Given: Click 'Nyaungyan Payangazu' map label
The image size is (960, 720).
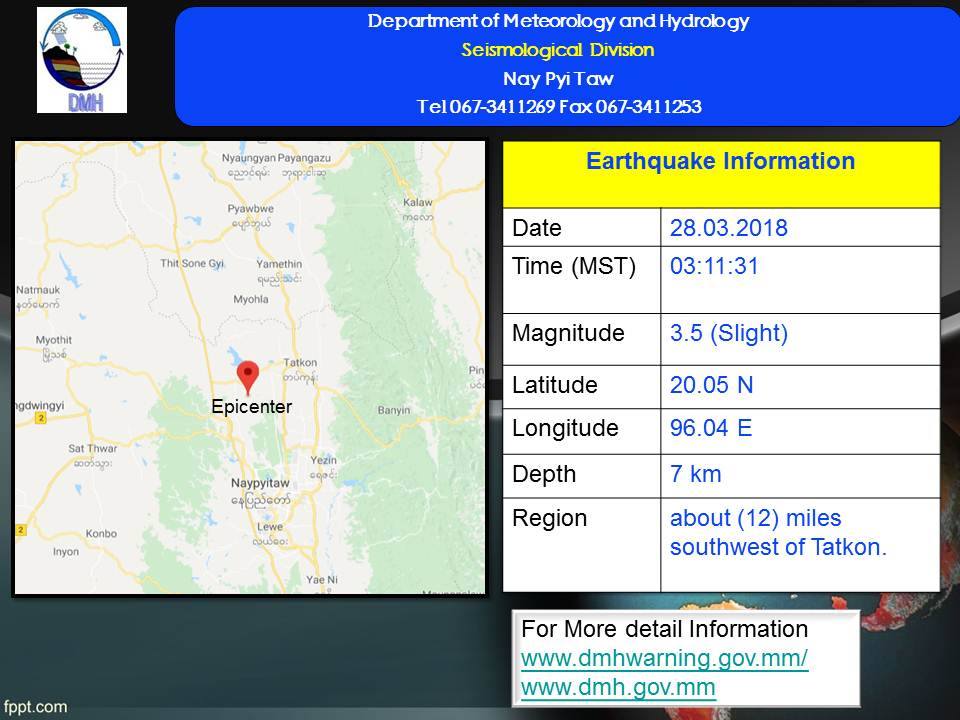Looking at the screenshot, I should click(x=276, y=158).
